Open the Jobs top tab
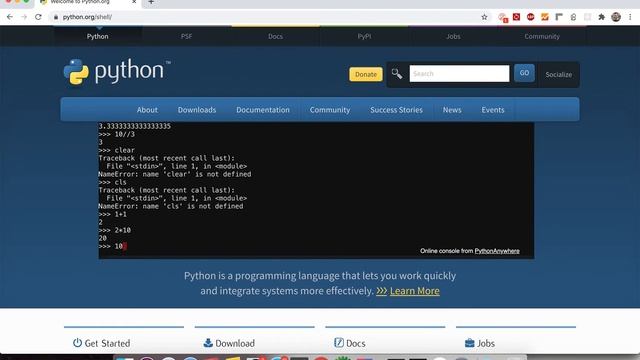Screen dimensions: 640x360 (453, 36)
